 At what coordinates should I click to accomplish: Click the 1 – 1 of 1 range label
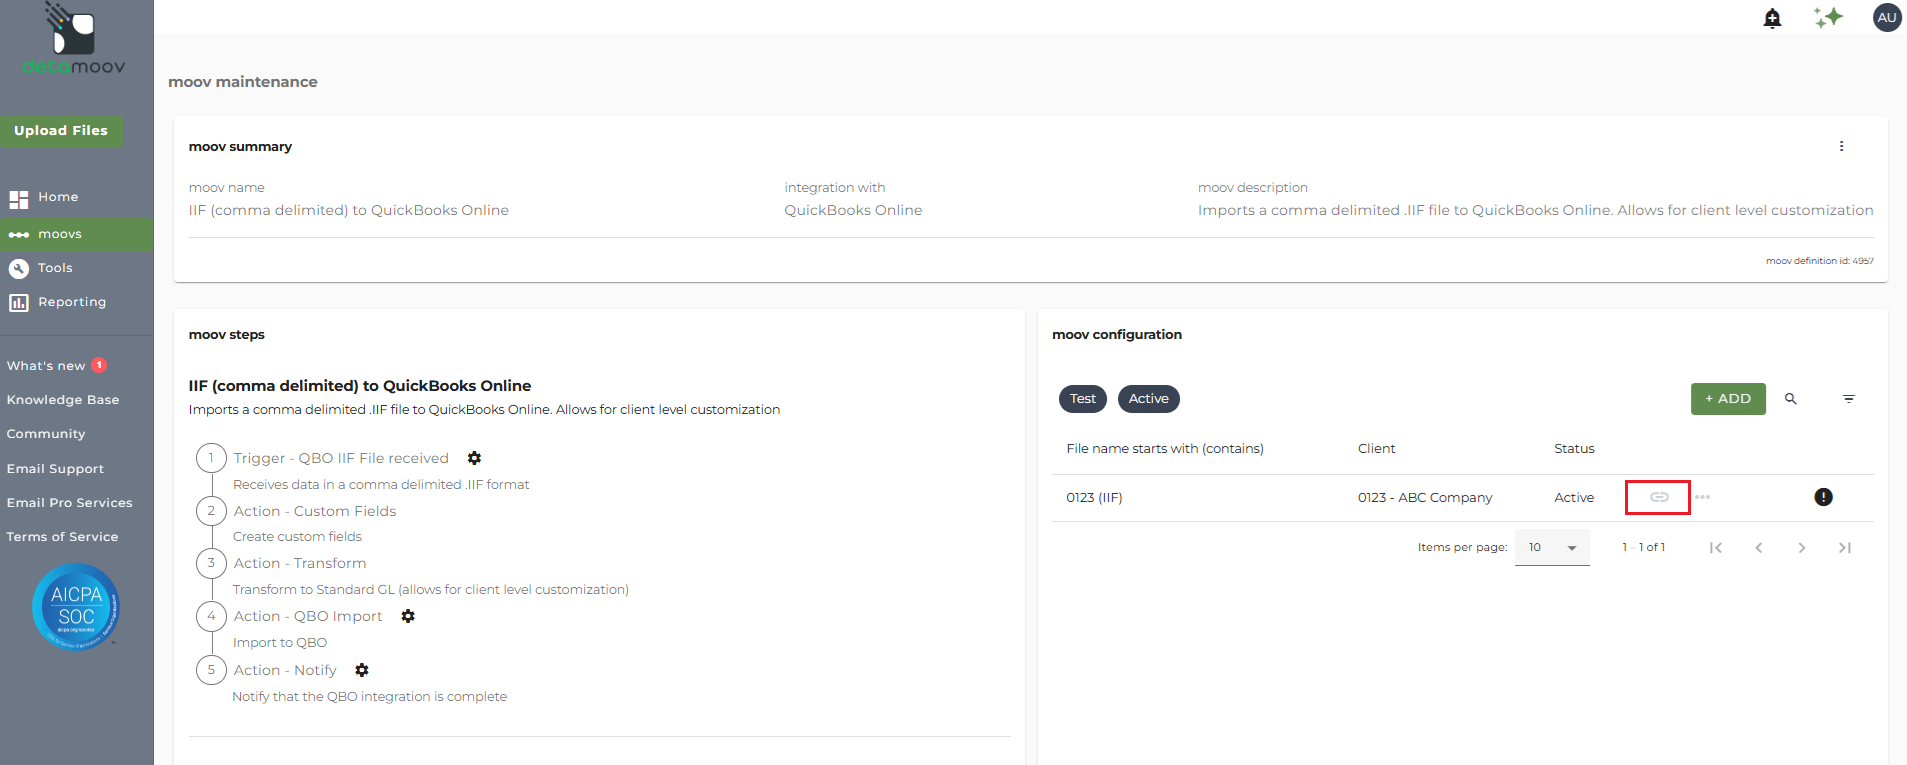click(1644, 548)
